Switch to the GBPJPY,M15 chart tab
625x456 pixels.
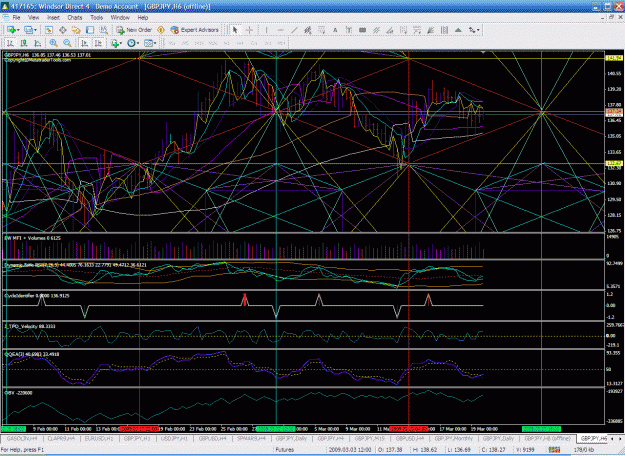click(370, 438)
